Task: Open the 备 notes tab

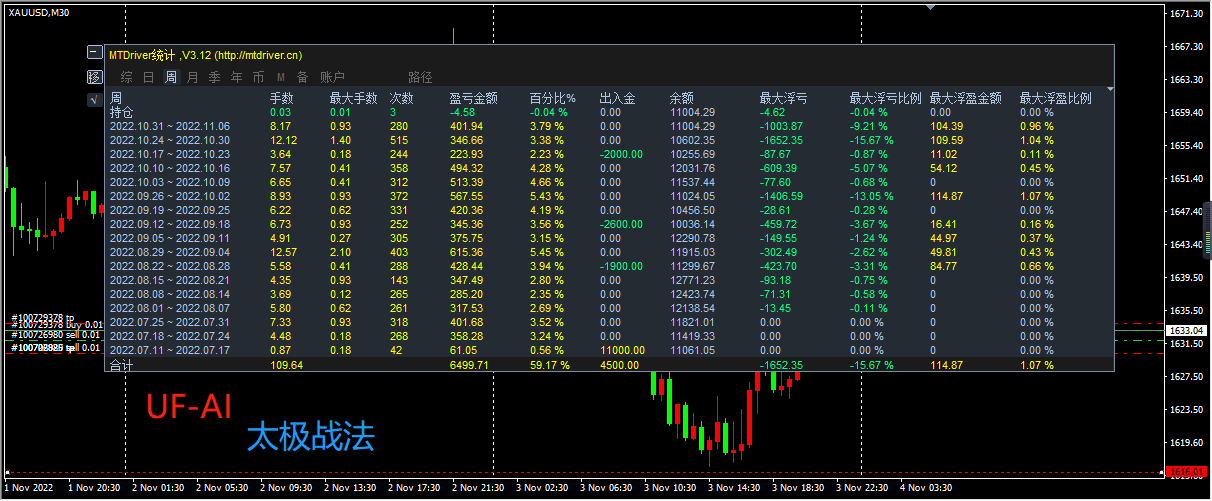Action: [302, 77]
